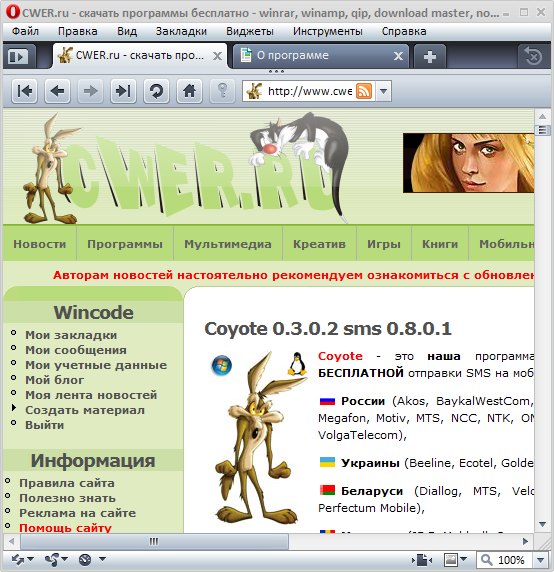Viewport: 554px width, 572px height.
Task: Reload the page with the Reload button
Action: coord(156,91)
